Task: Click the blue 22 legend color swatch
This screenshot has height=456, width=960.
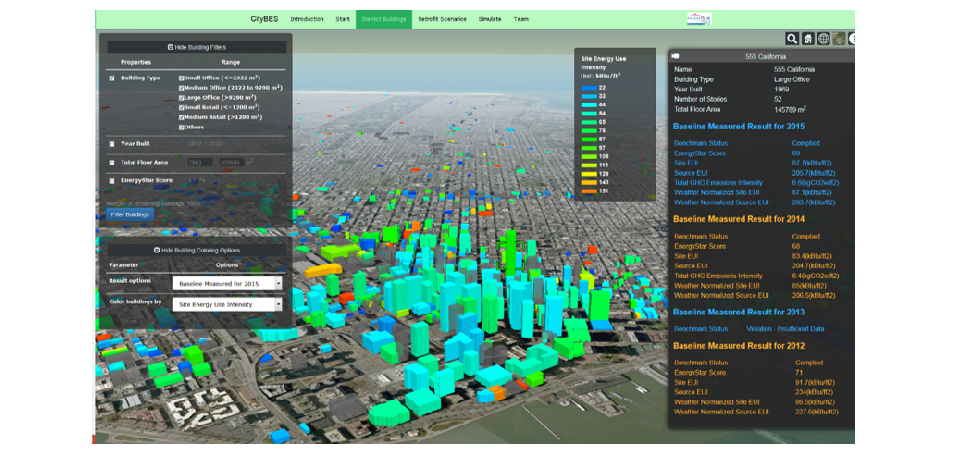Action: click(589, 89)
